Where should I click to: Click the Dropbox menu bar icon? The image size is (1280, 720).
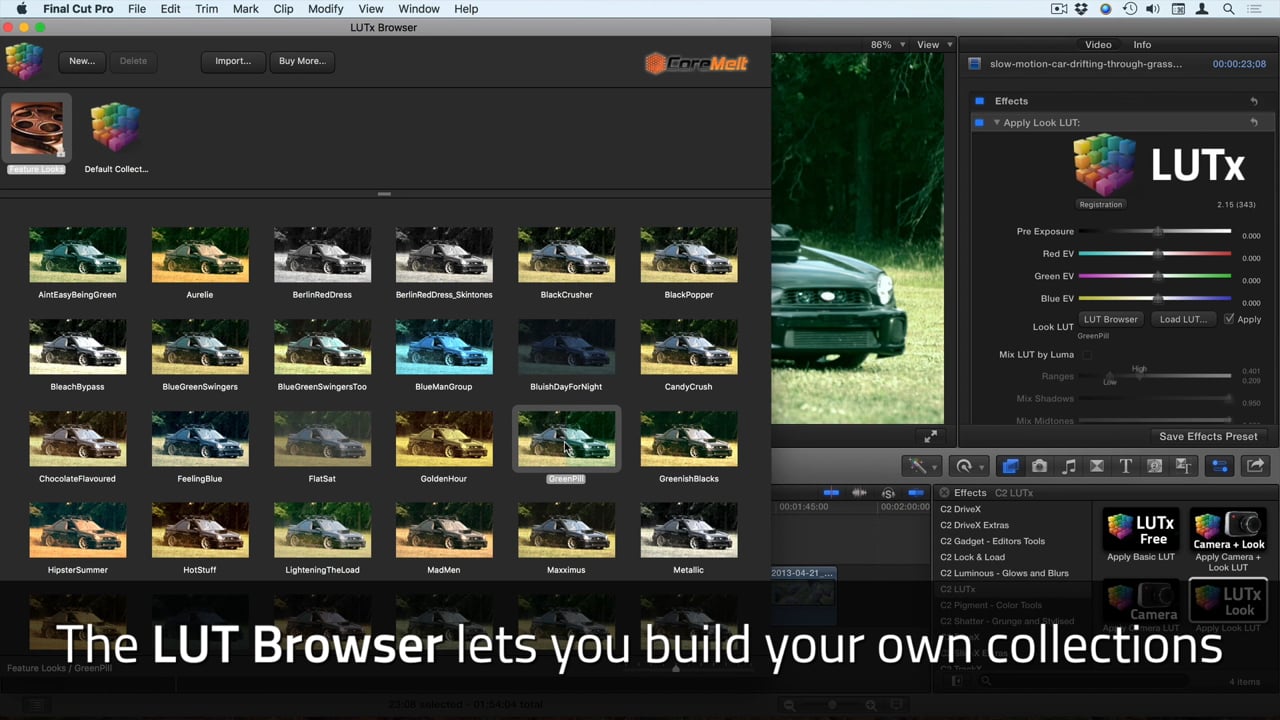point(1082,9)
